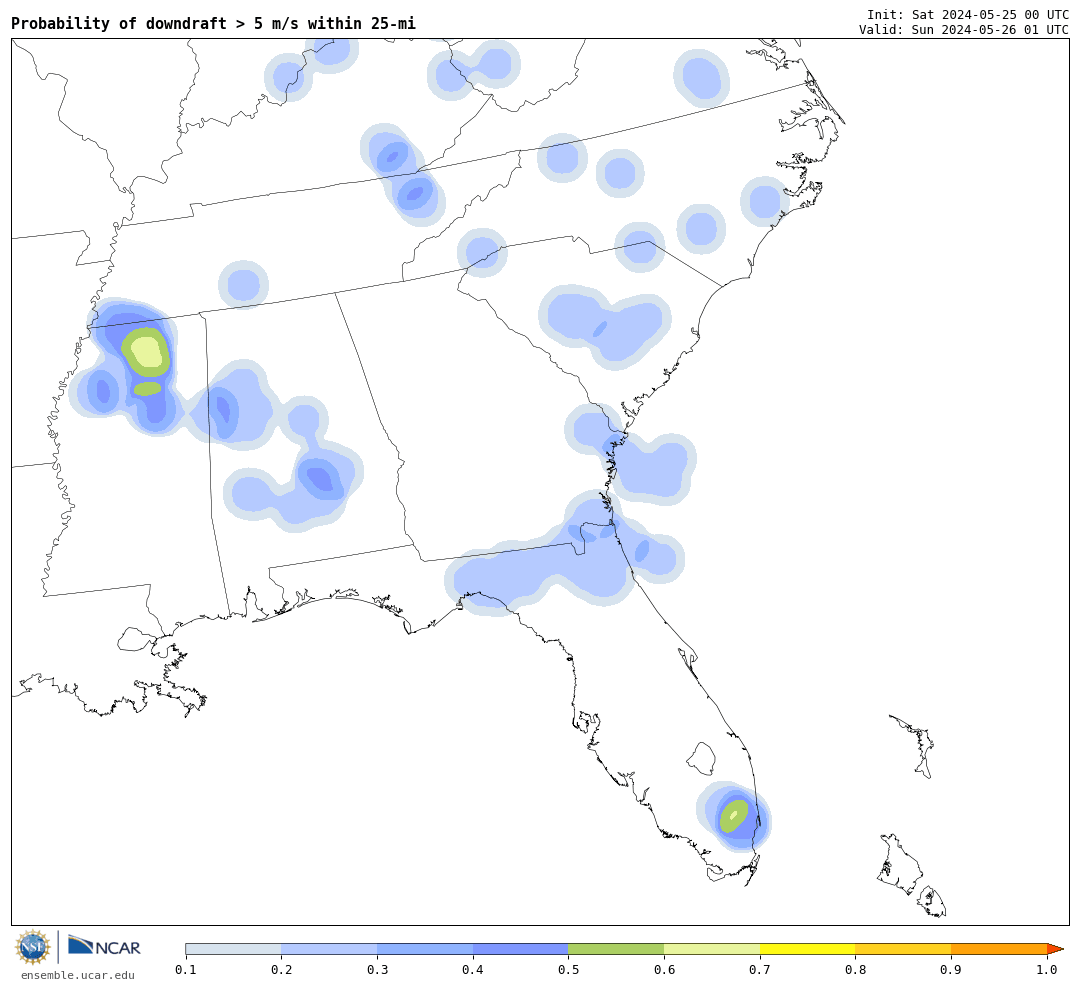
Task: Click the 'Valid: Sun 2024-05-26 01 UTC' text
Action: click(x=964, y=30)
